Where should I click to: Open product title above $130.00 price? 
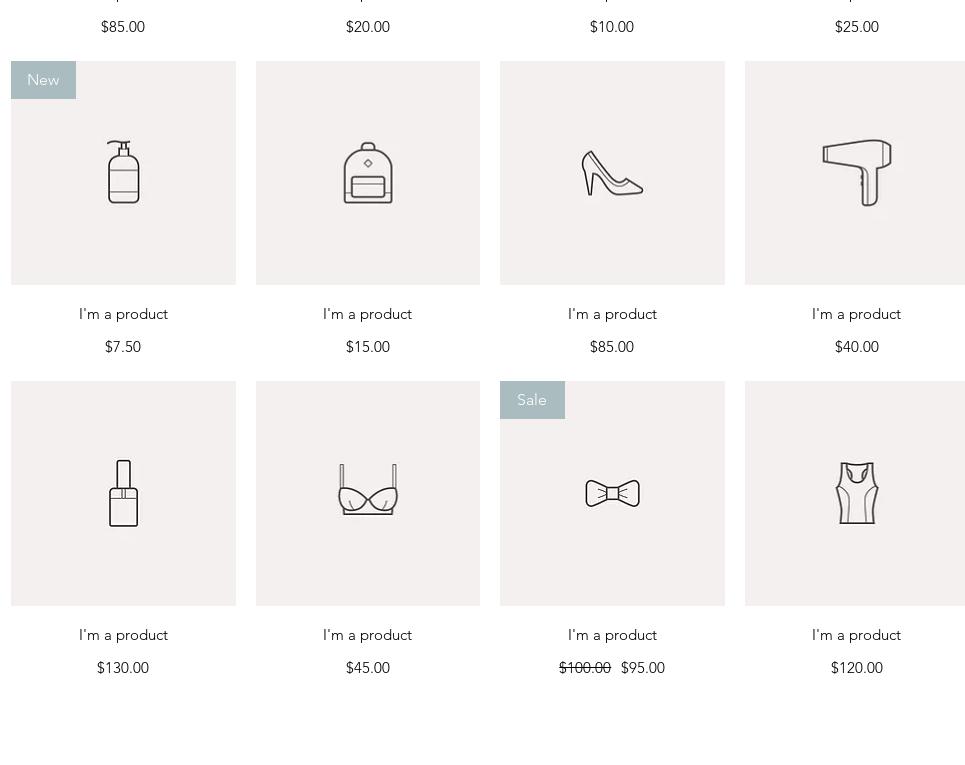[123, 635]
